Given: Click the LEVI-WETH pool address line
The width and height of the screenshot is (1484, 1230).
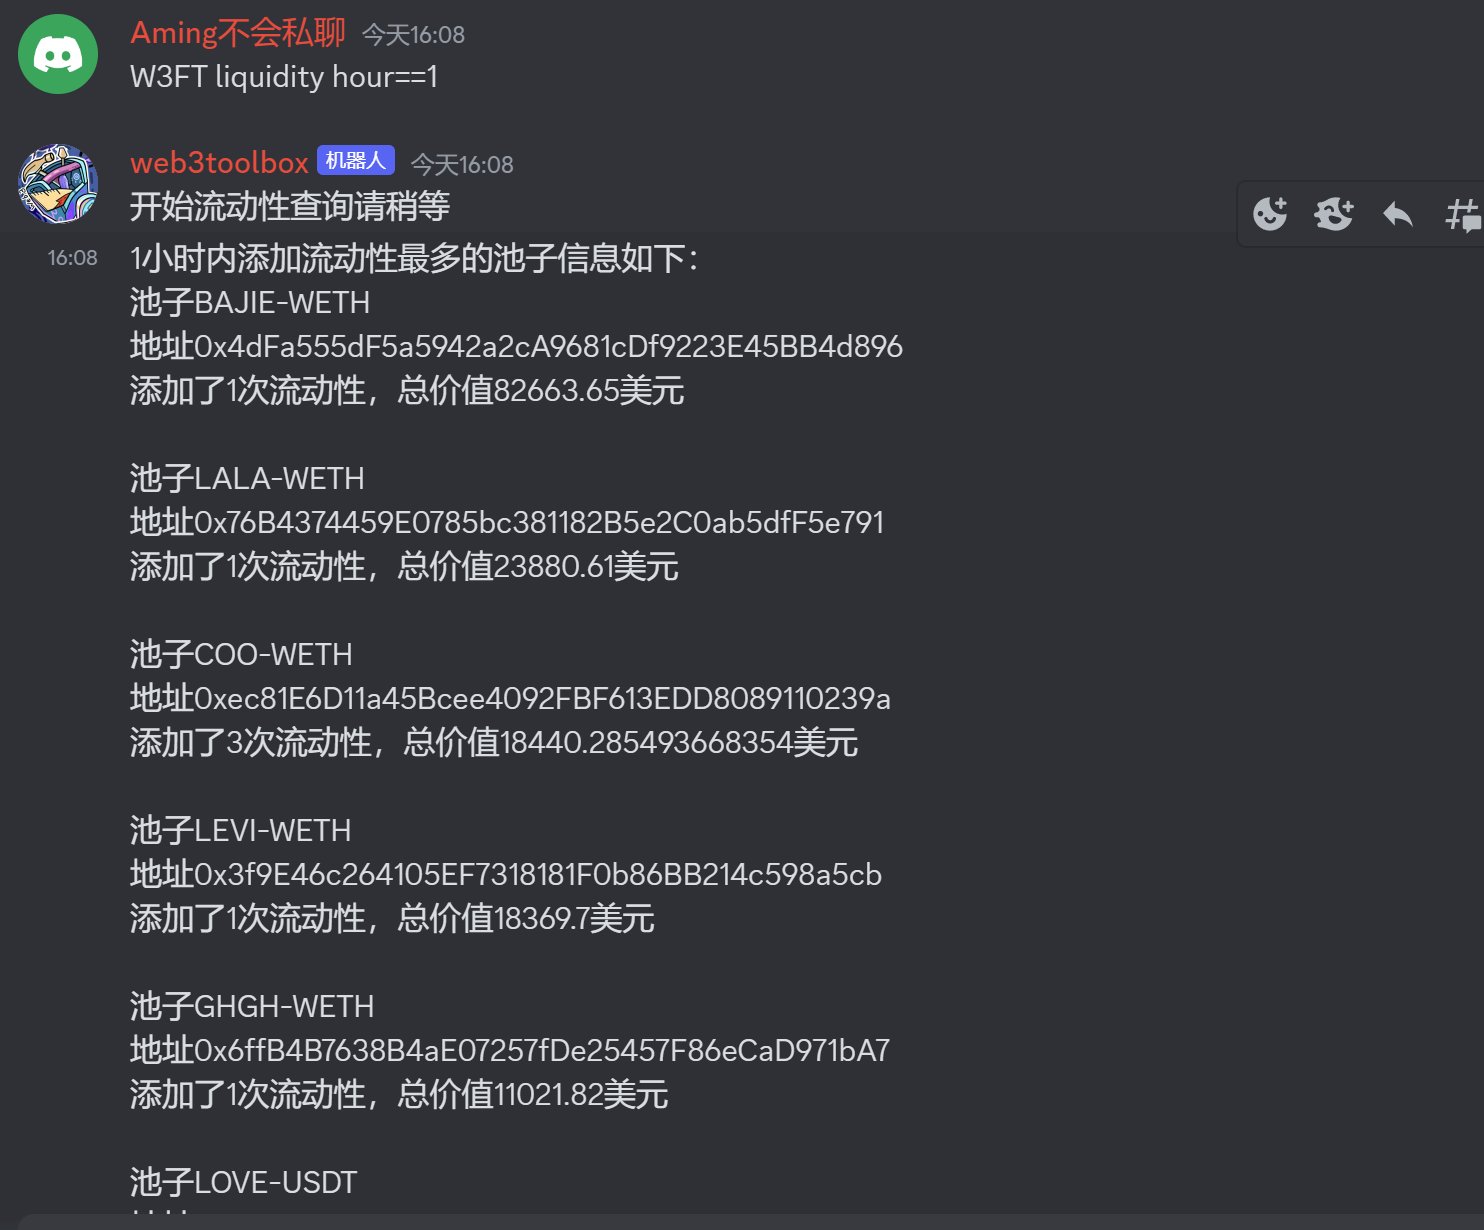Looking at the screenshot, I should [506, 875].
